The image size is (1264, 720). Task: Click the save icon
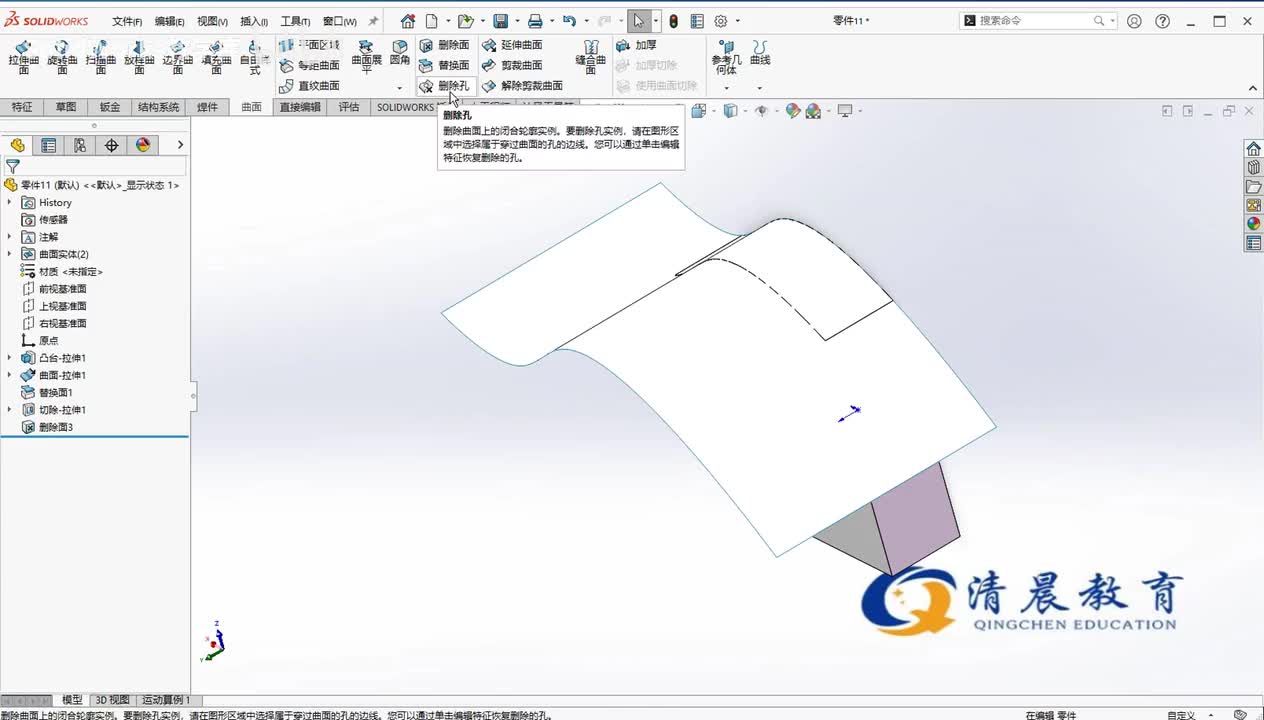pos(500,21)
